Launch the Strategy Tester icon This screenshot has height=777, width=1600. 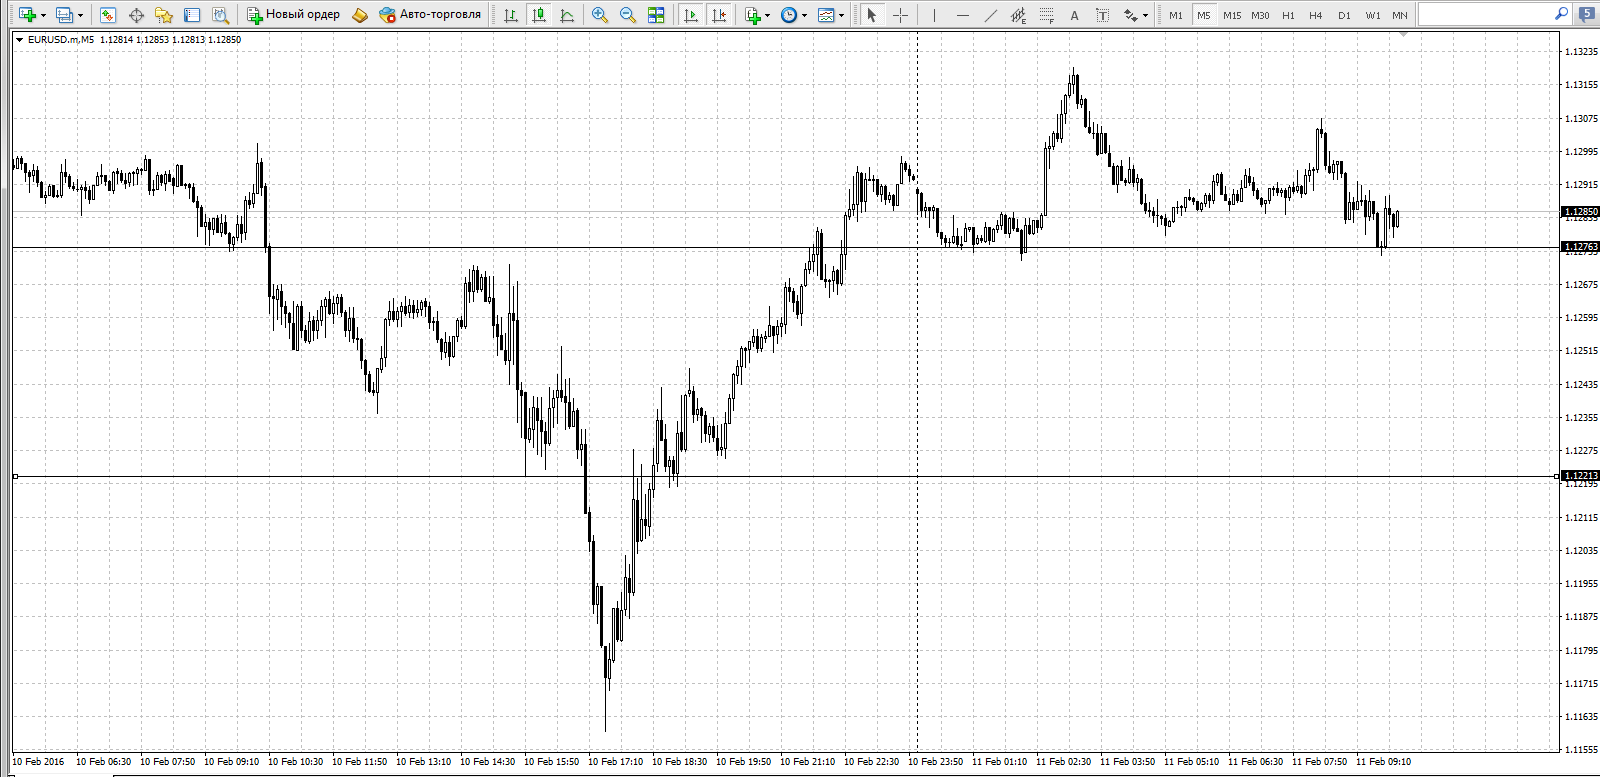click(x=220, y=15)
